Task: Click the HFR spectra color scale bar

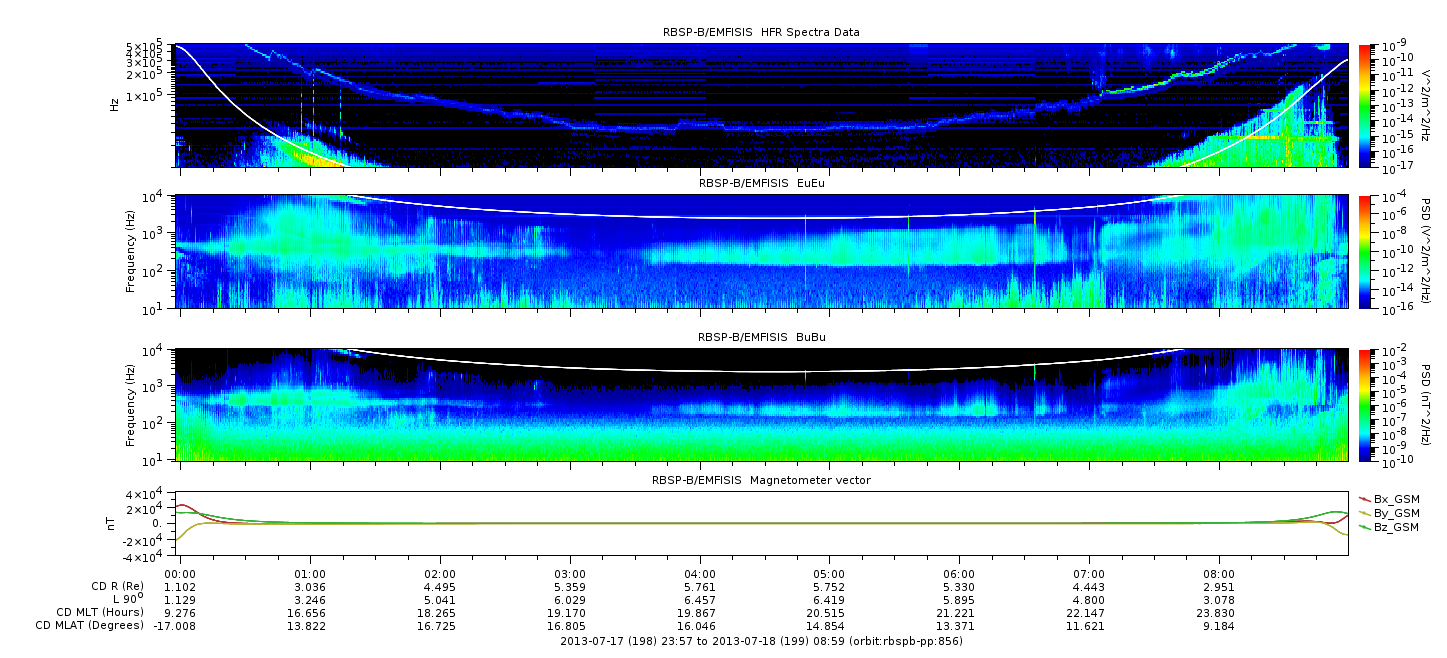Action: coord(1364,105)
